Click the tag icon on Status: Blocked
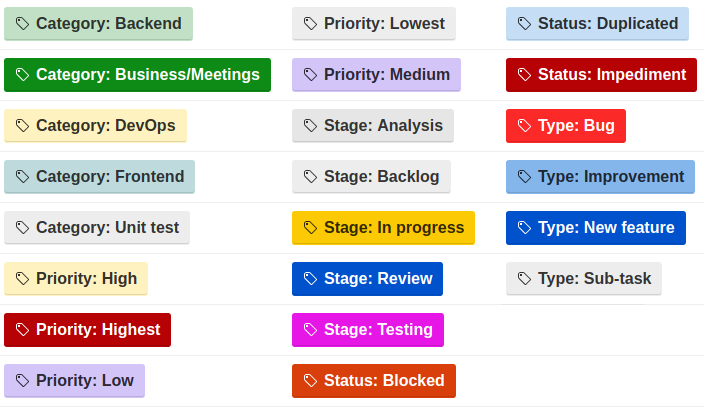 click(x=311, y=381)
